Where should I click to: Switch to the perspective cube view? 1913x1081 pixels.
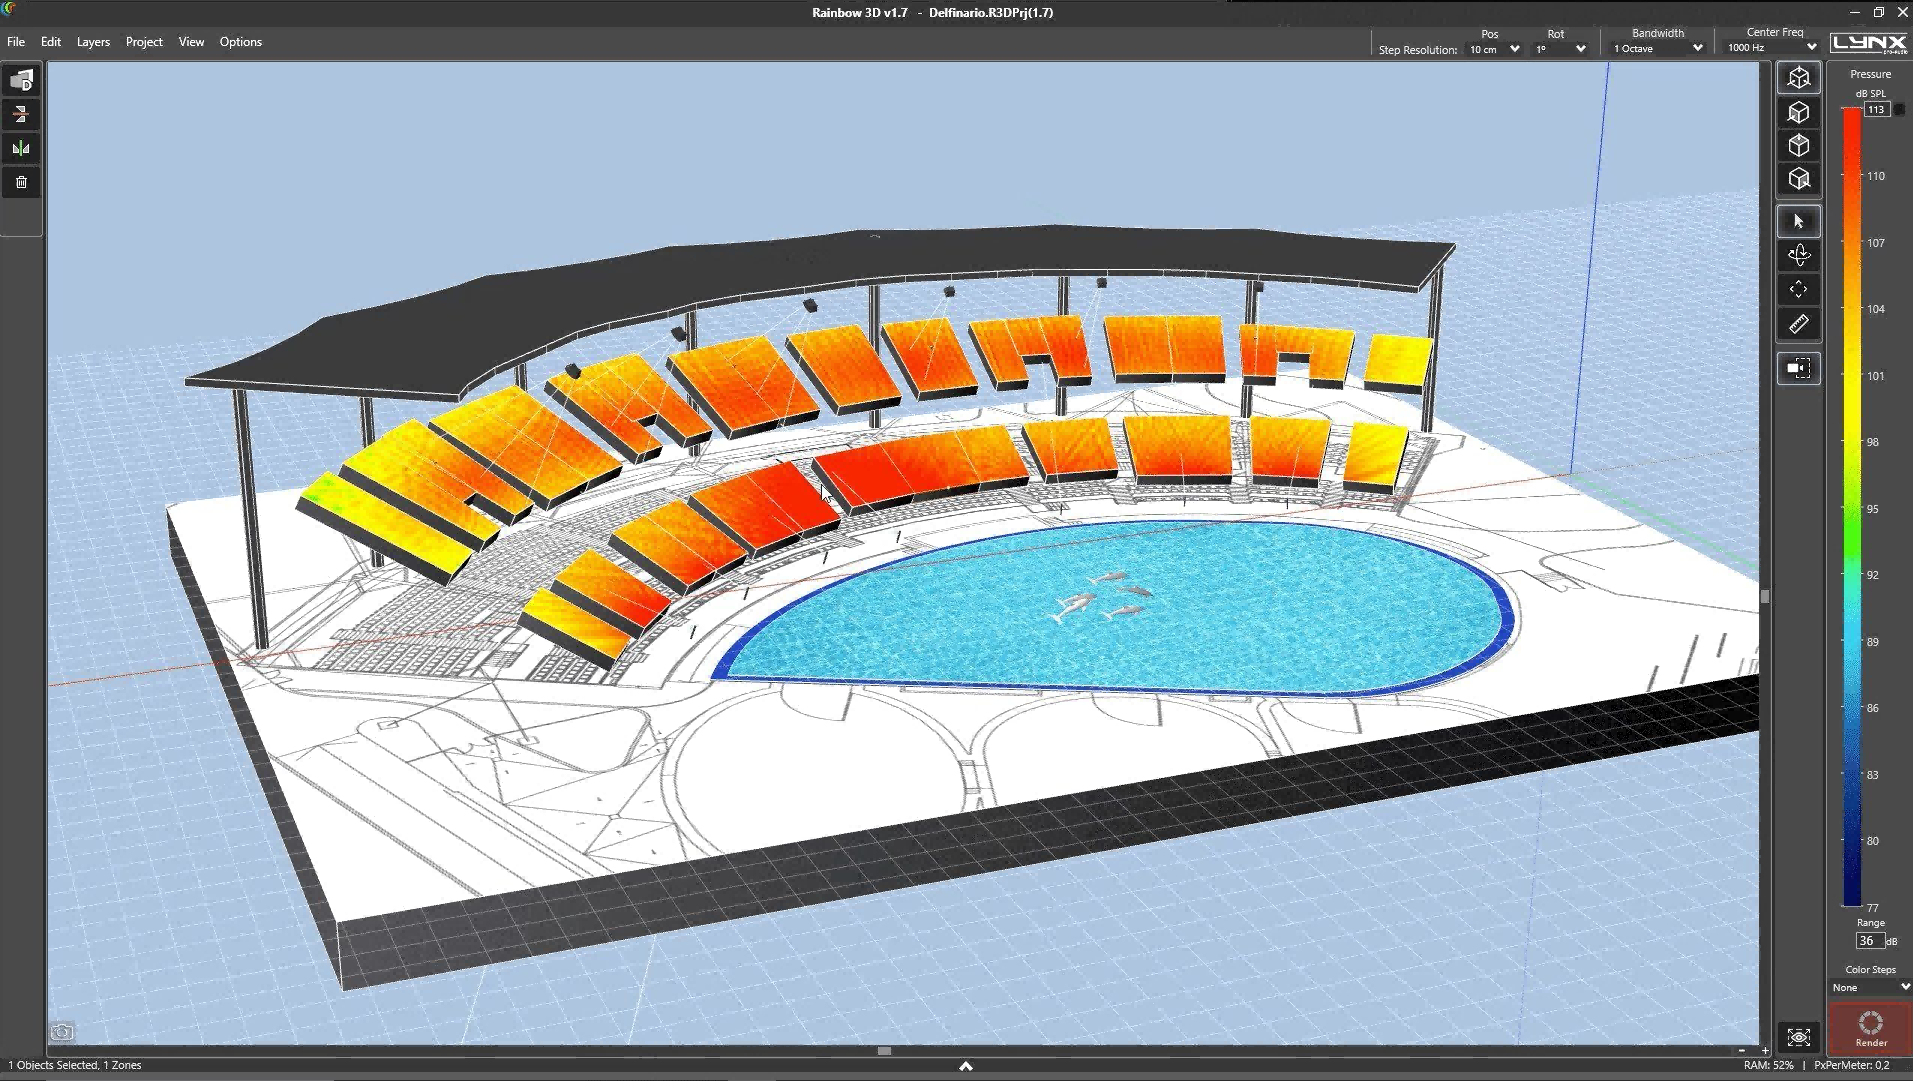[1798, 78]
